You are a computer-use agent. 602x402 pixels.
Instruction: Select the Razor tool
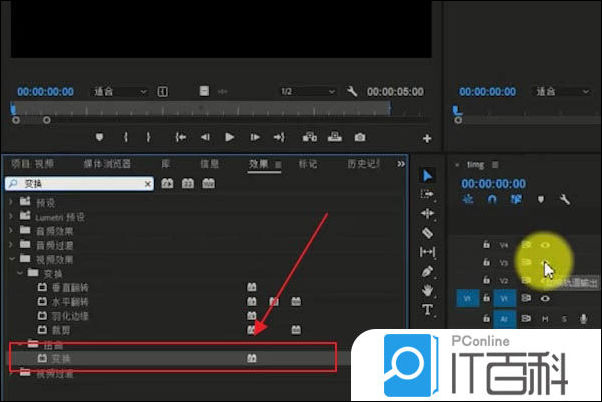click(x=427, y=232)
